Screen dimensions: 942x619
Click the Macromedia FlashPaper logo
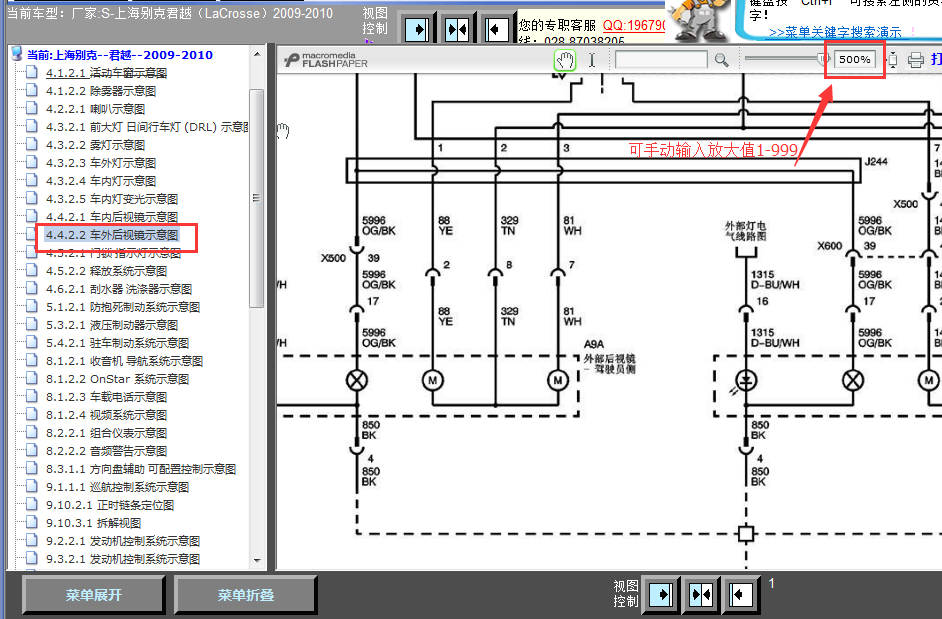click(x=326, y=59)
